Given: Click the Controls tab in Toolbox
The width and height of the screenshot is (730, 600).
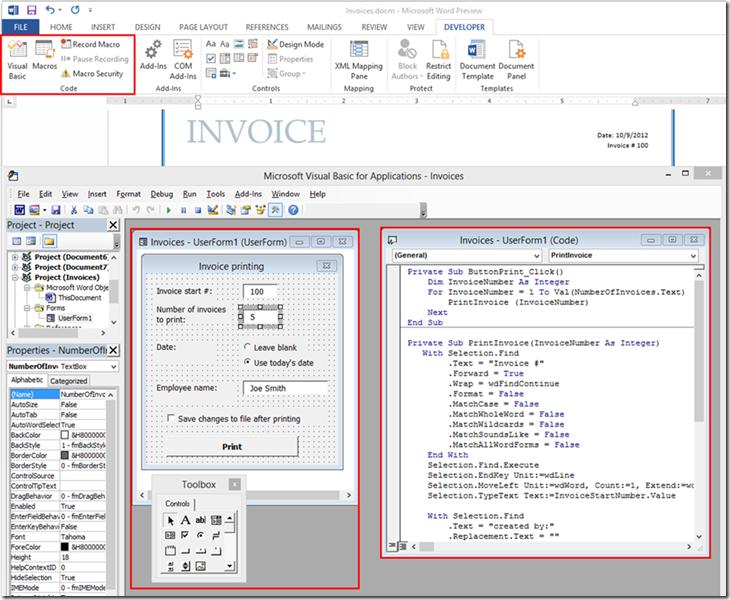Looking at the screenshot, I should coord(177,504).
